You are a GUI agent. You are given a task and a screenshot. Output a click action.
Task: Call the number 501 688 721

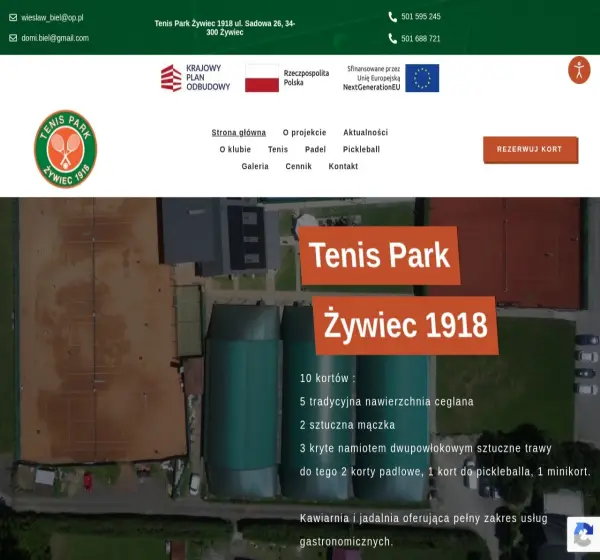[421, 39]
